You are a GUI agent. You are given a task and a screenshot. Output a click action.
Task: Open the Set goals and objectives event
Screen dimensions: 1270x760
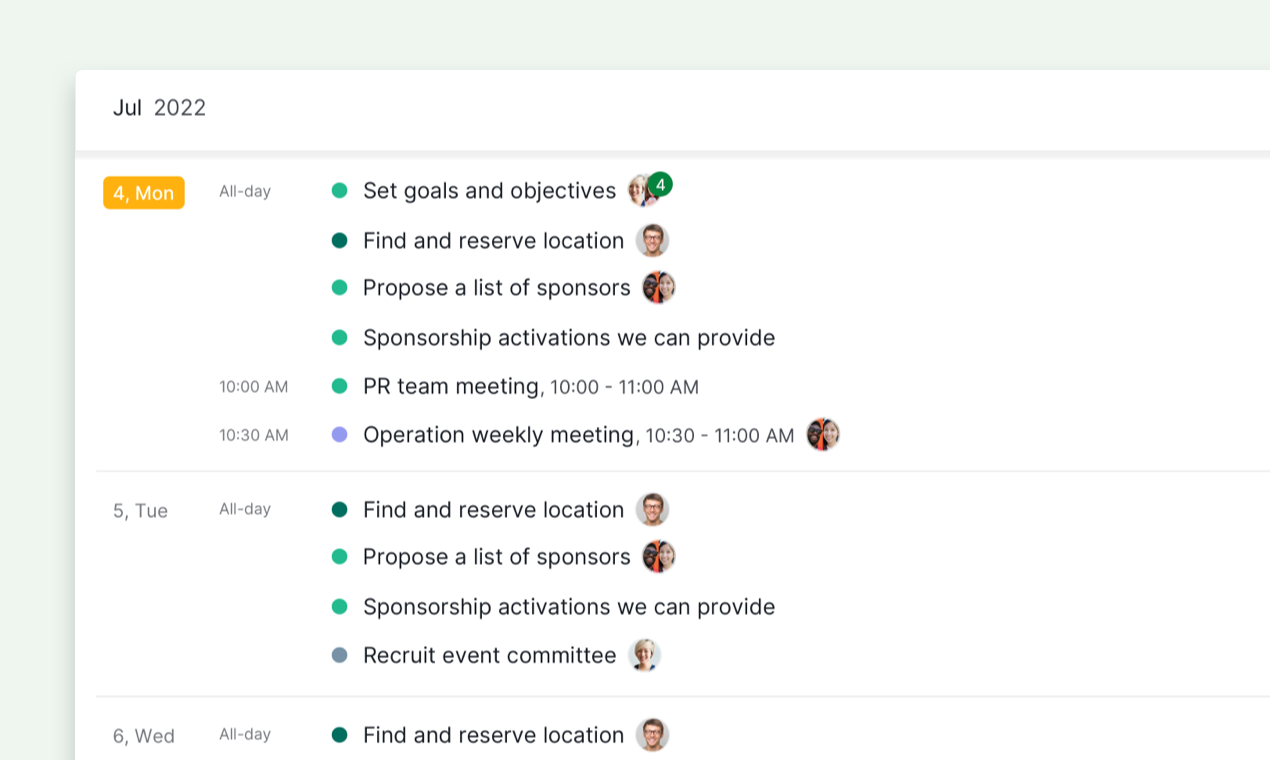pos(489,191)
